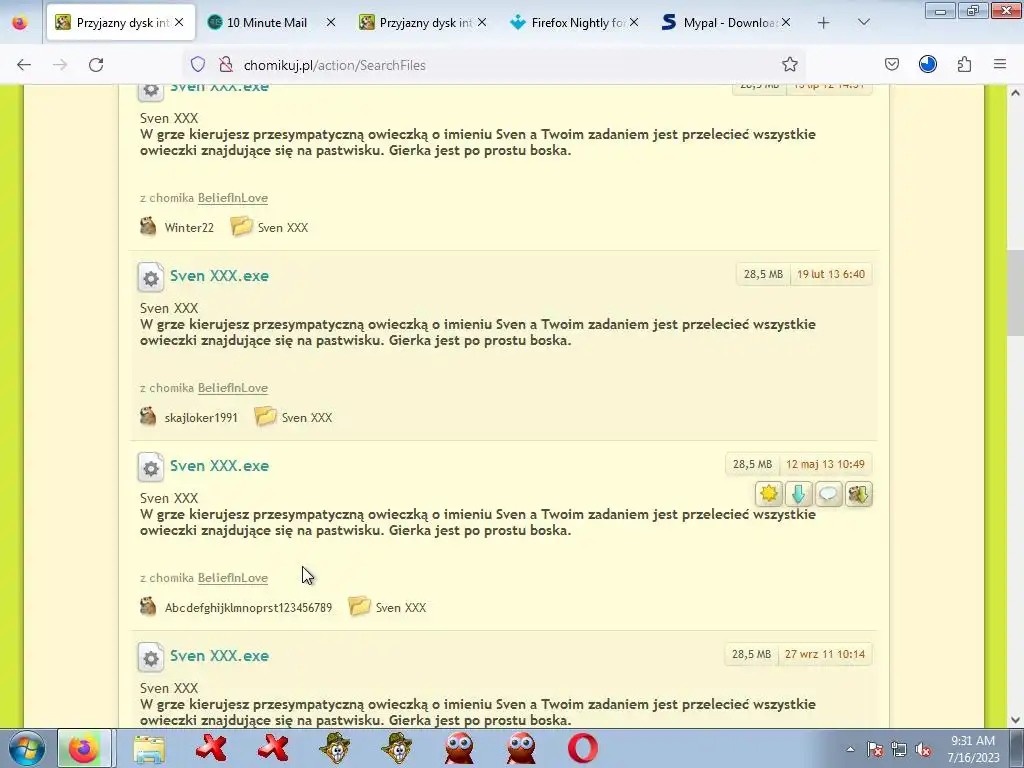Open Sven XXX.exe dated 27 wrz 11
The width and height of the screenshot is (1024, 768).
click(x=219, y=656)
